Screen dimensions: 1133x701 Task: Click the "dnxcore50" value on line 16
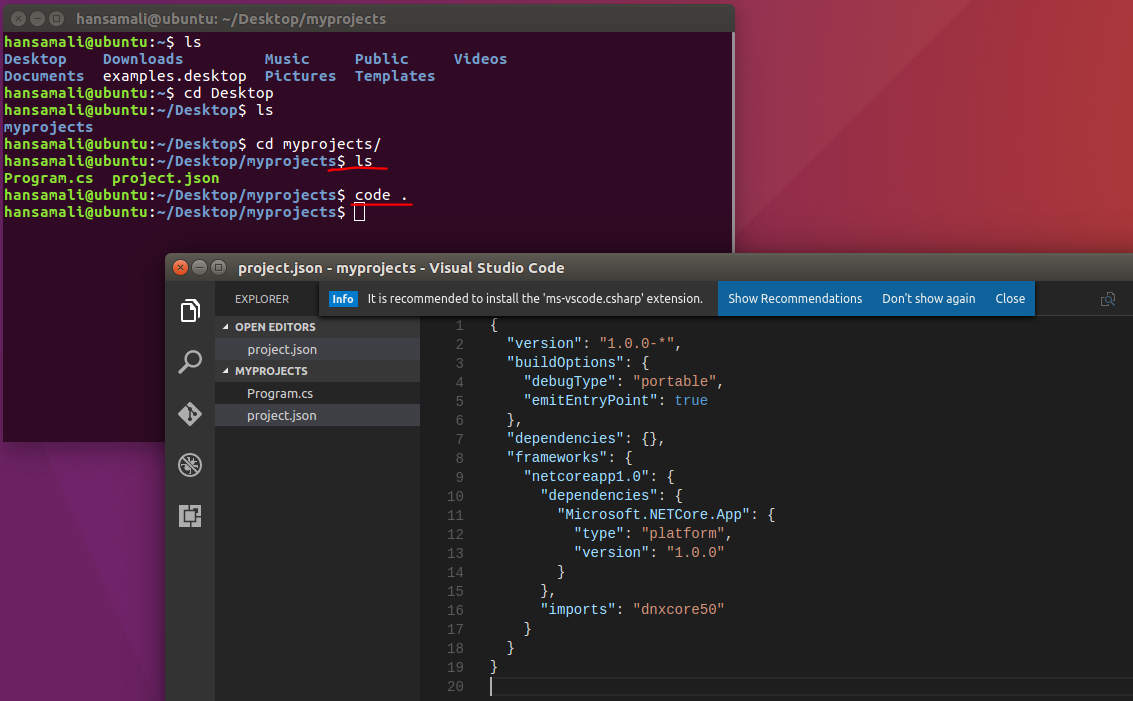click(x=678, y=609)
